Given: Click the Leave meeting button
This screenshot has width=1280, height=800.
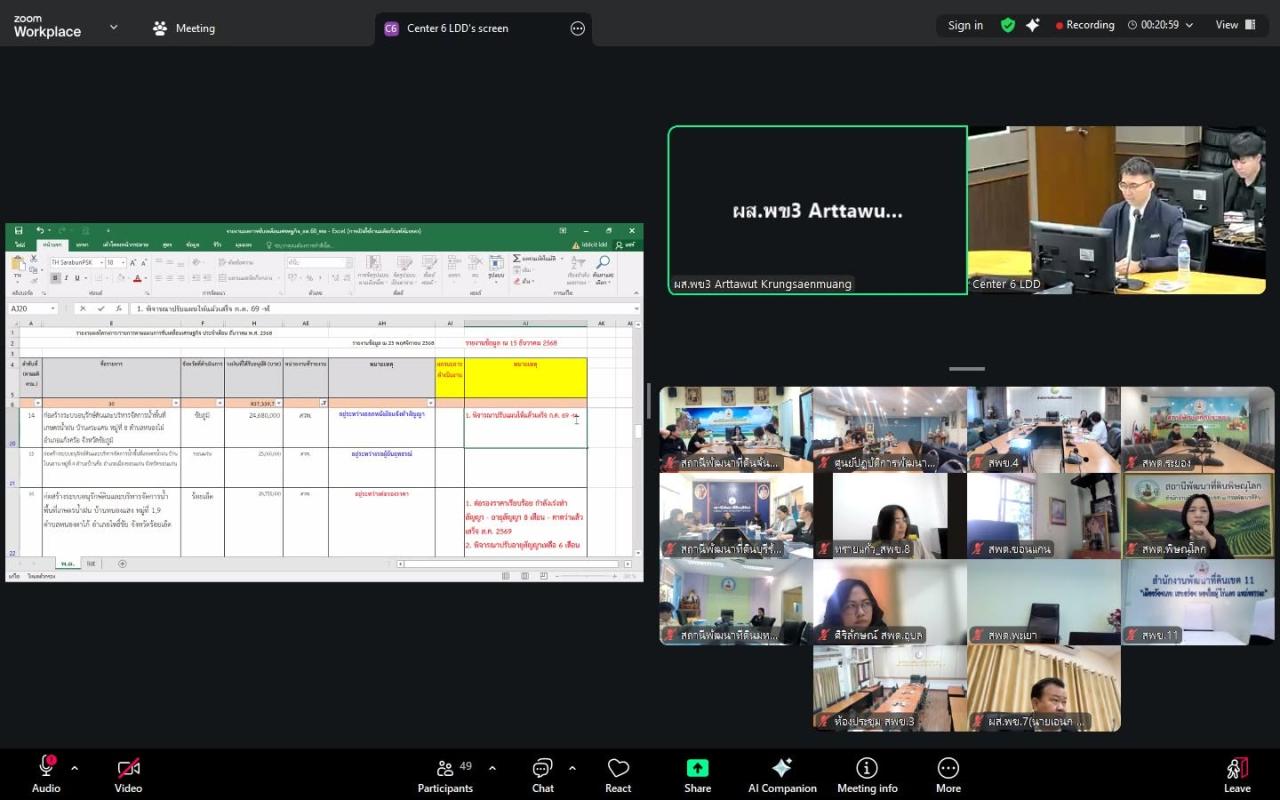Looking at the screenshot, I should (1237, 775).
